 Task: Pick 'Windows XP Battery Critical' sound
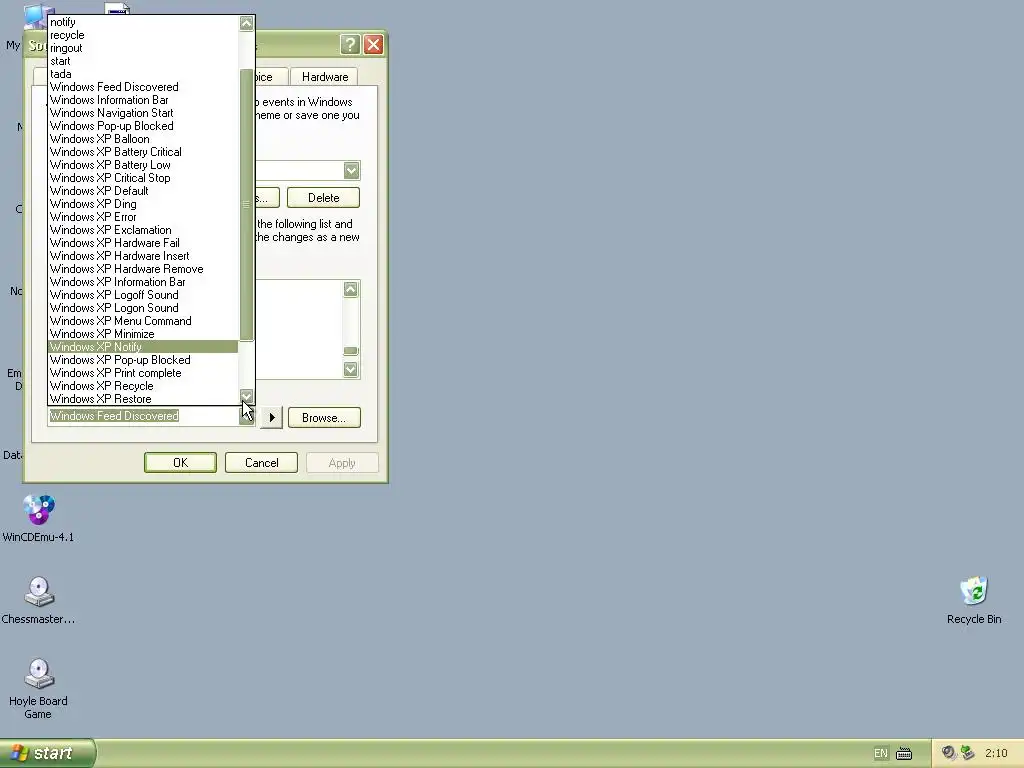coord(144,152)
